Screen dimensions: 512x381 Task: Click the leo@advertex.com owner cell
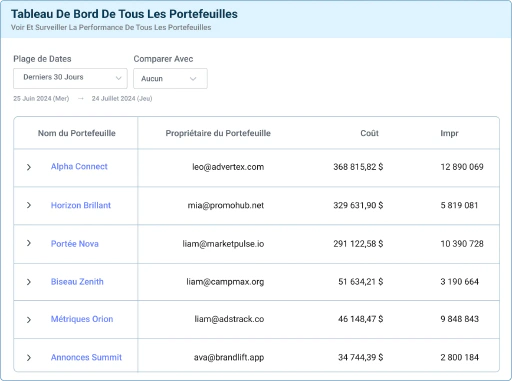click(x=228, y=167)
